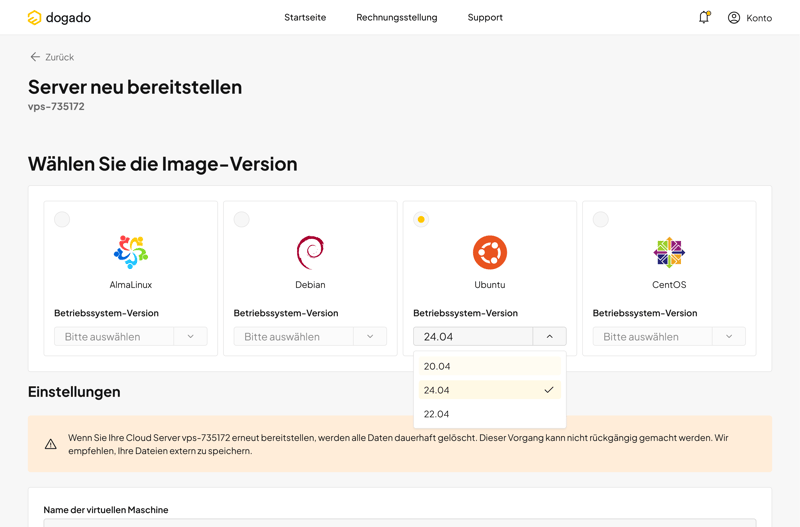
Task: Open the notifications bell
Action: pos(704,17)
